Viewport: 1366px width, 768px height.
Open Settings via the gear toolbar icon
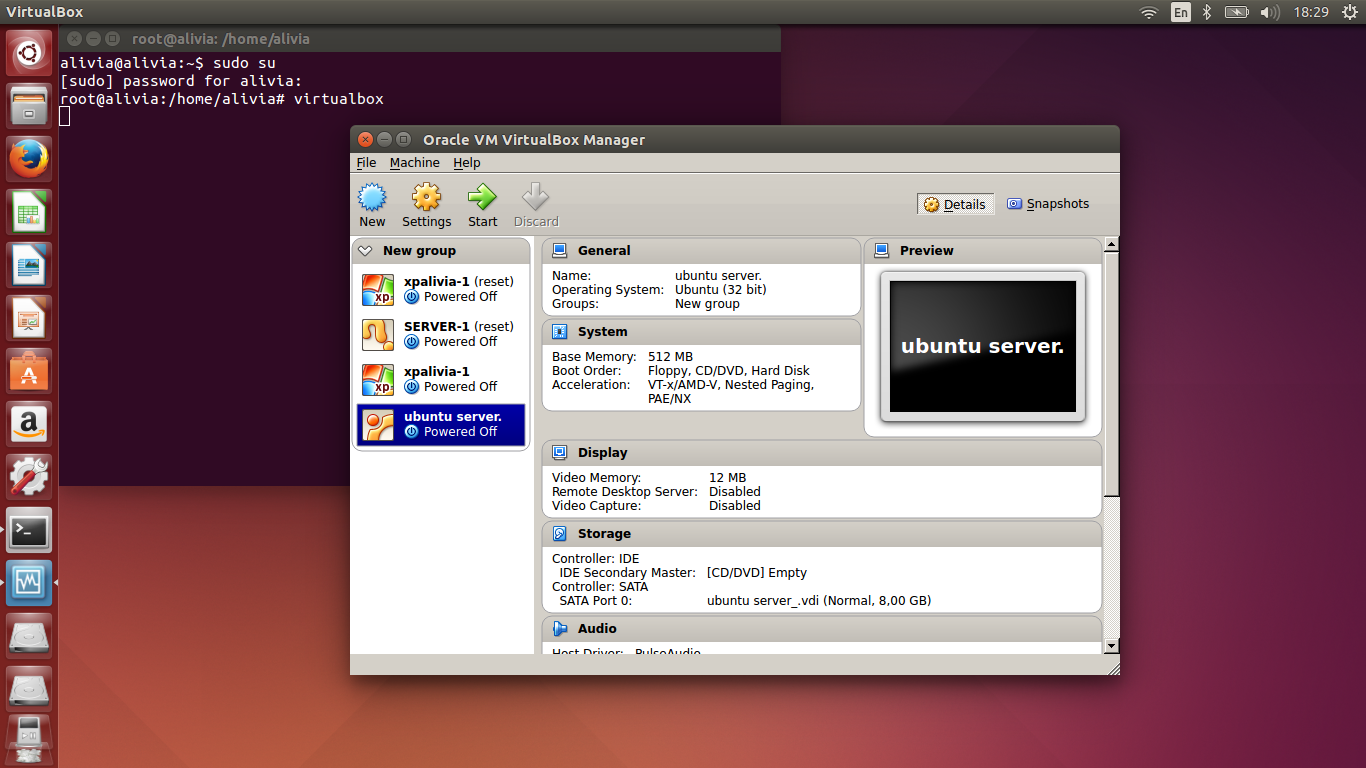[427, 197]
